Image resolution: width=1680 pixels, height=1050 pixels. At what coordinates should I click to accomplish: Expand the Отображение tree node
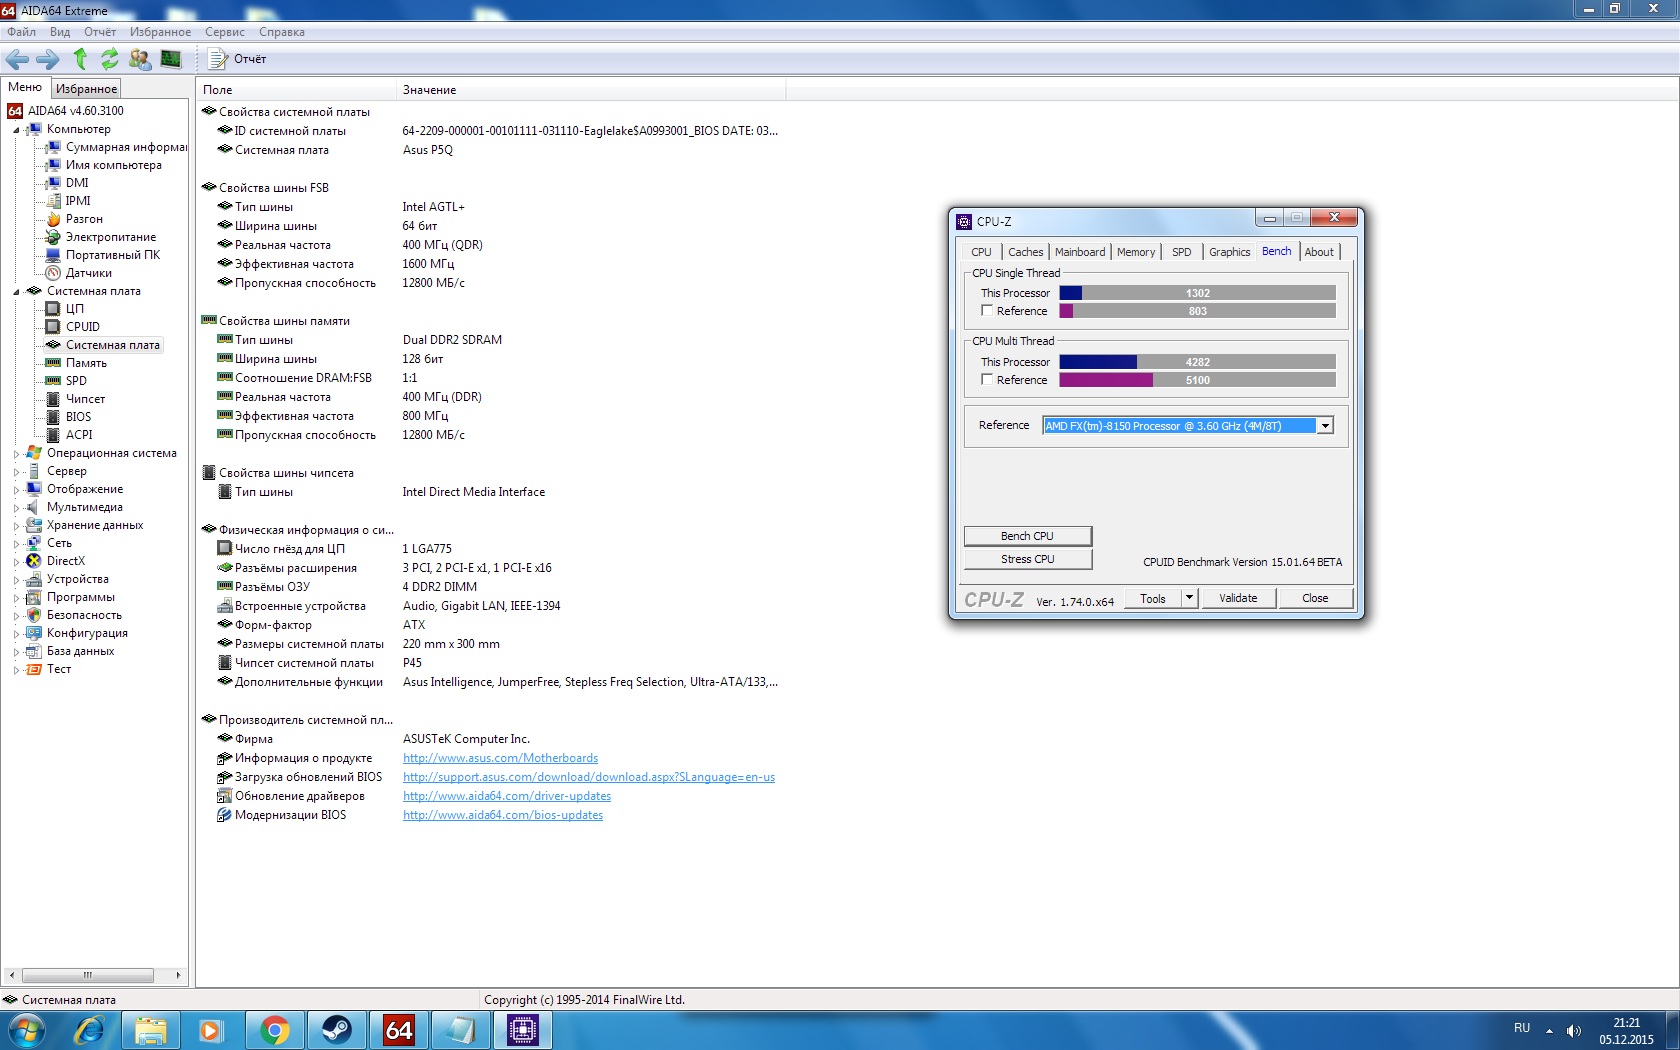click(x=16, y=490)
